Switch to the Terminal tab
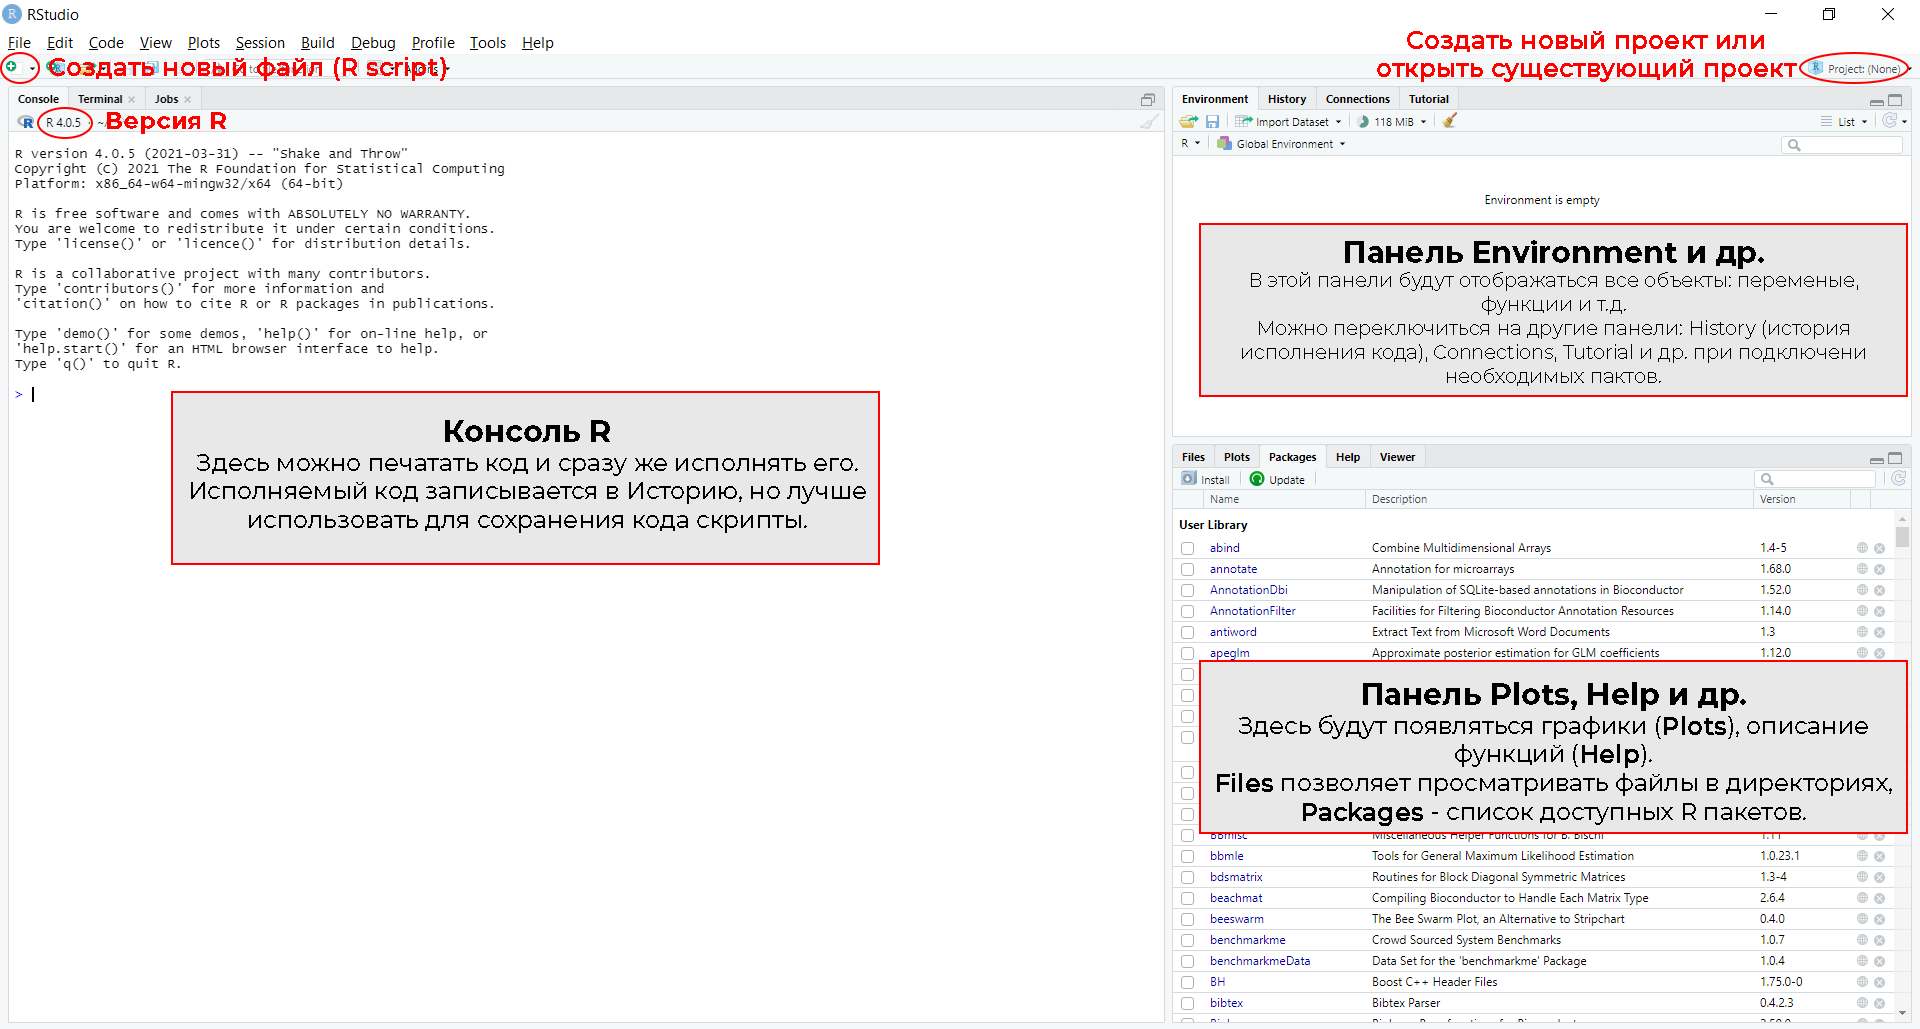 click(x=100, y=99)
